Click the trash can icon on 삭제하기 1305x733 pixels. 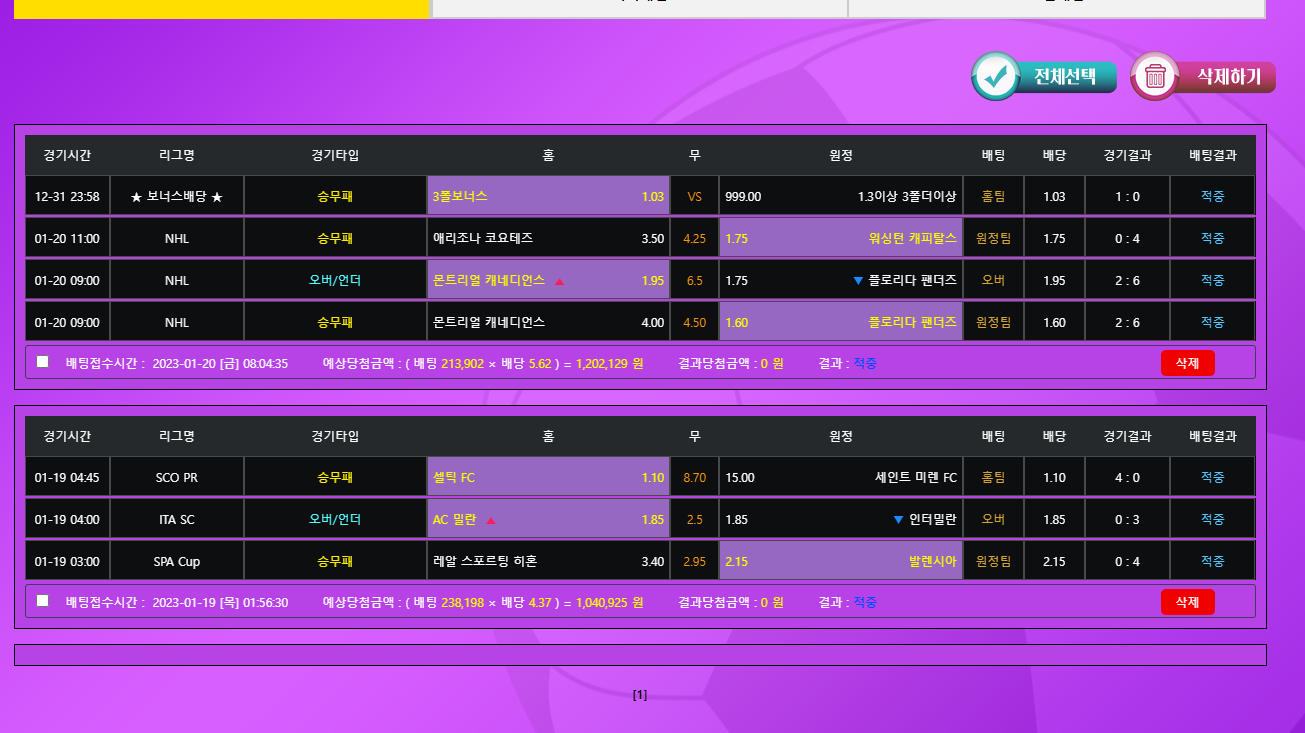coord(1155,77)
